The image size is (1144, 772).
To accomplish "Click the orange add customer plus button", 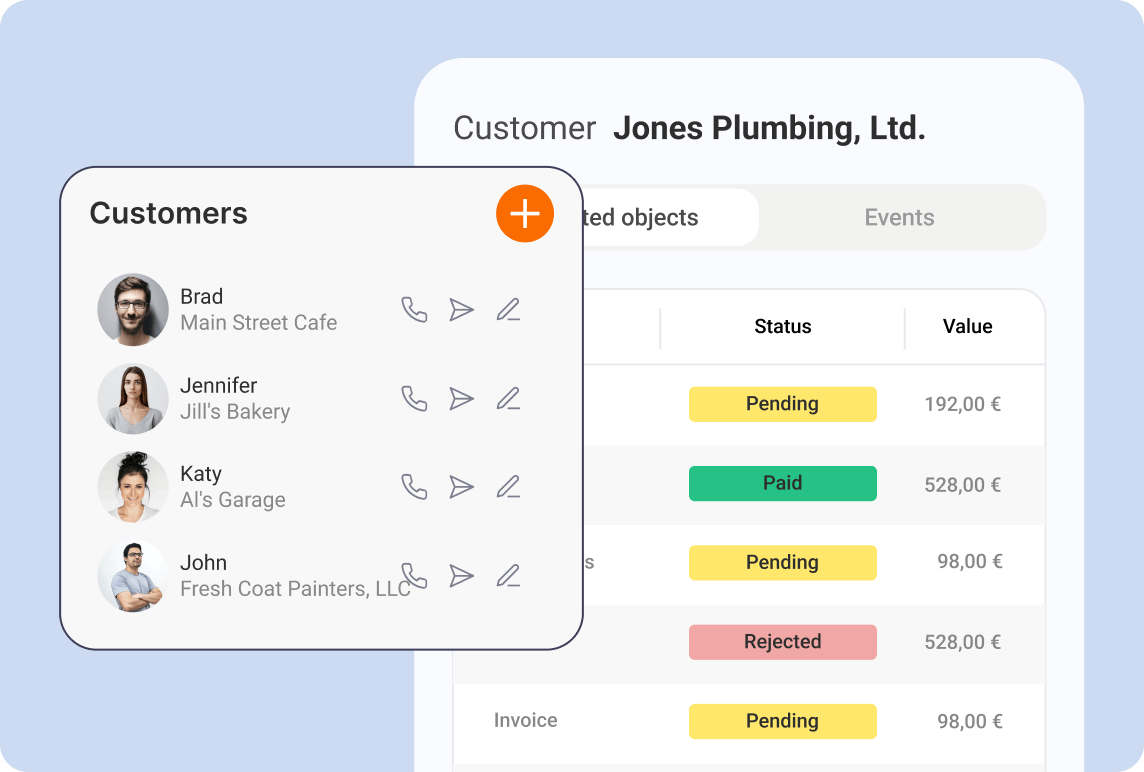I will pyautogui.click(x=525, y=213).
